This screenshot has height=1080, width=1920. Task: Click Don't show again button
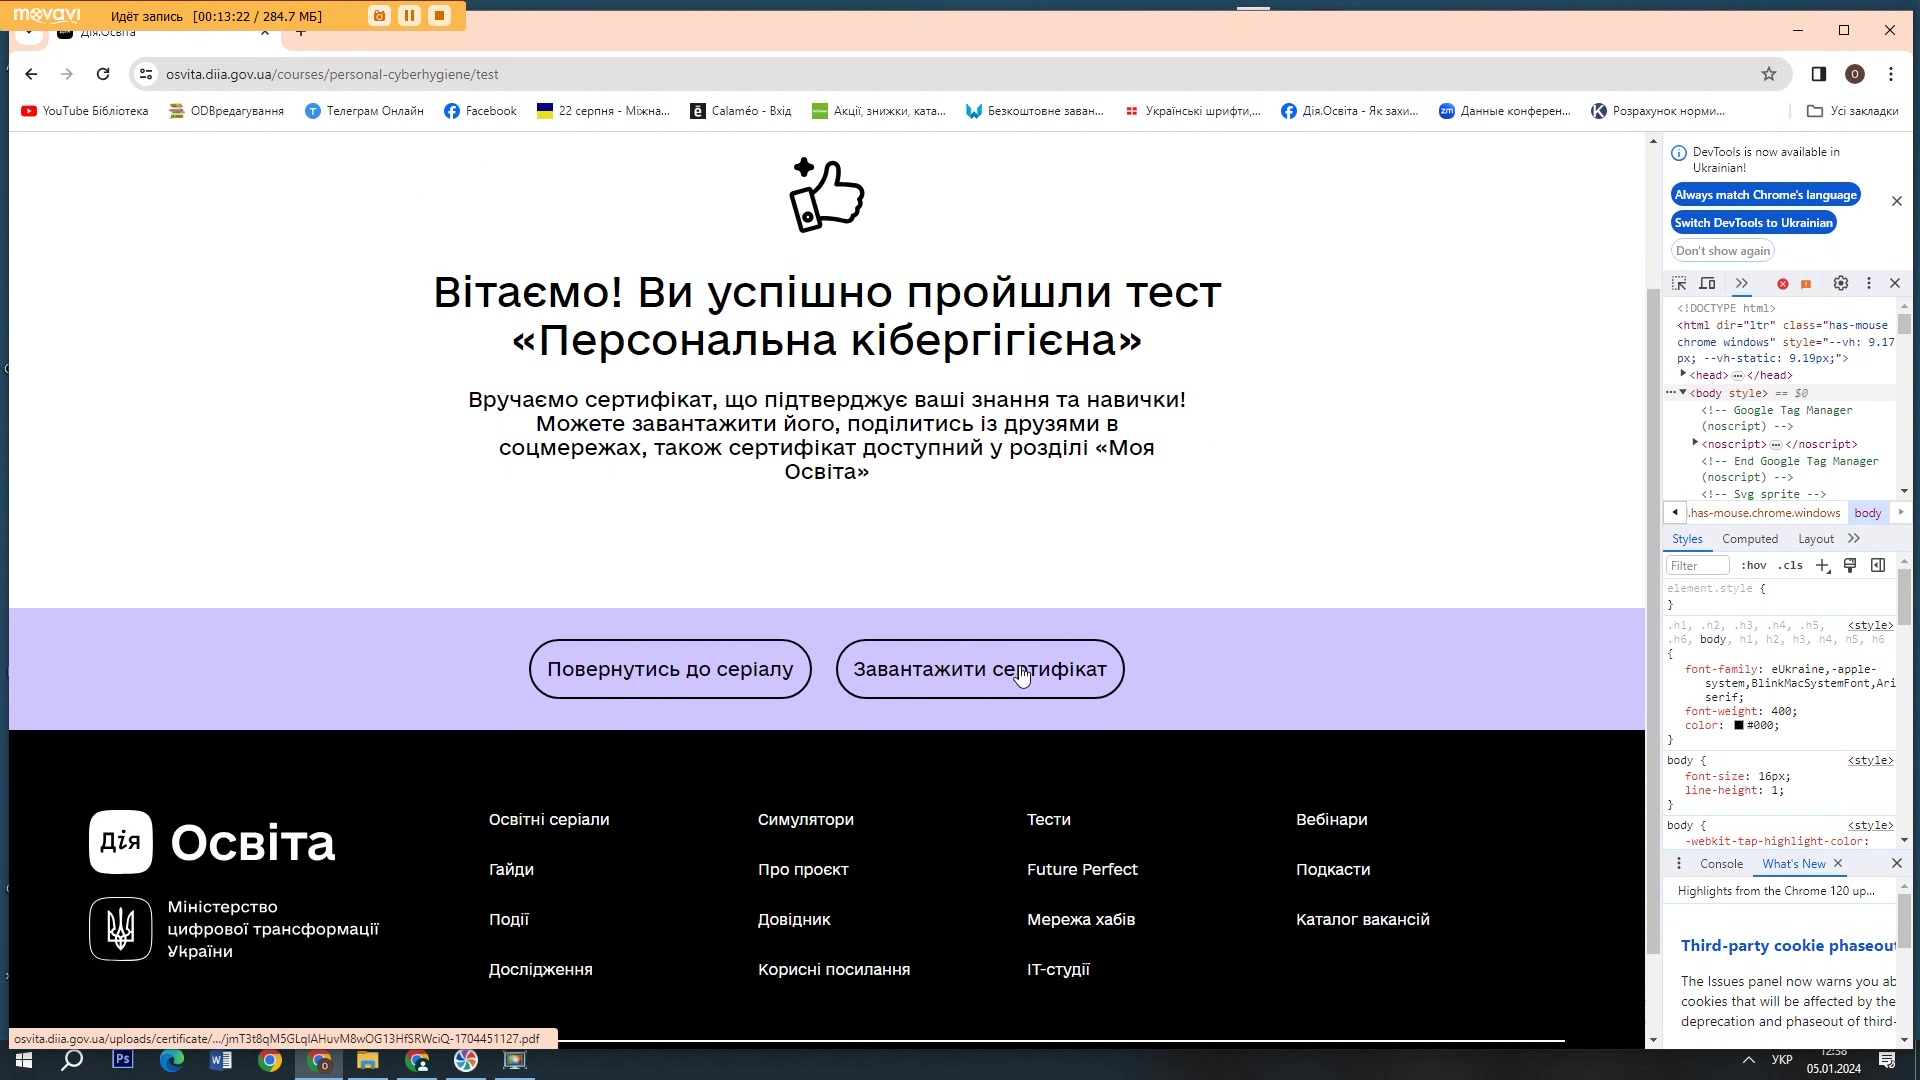(1723, 251)
